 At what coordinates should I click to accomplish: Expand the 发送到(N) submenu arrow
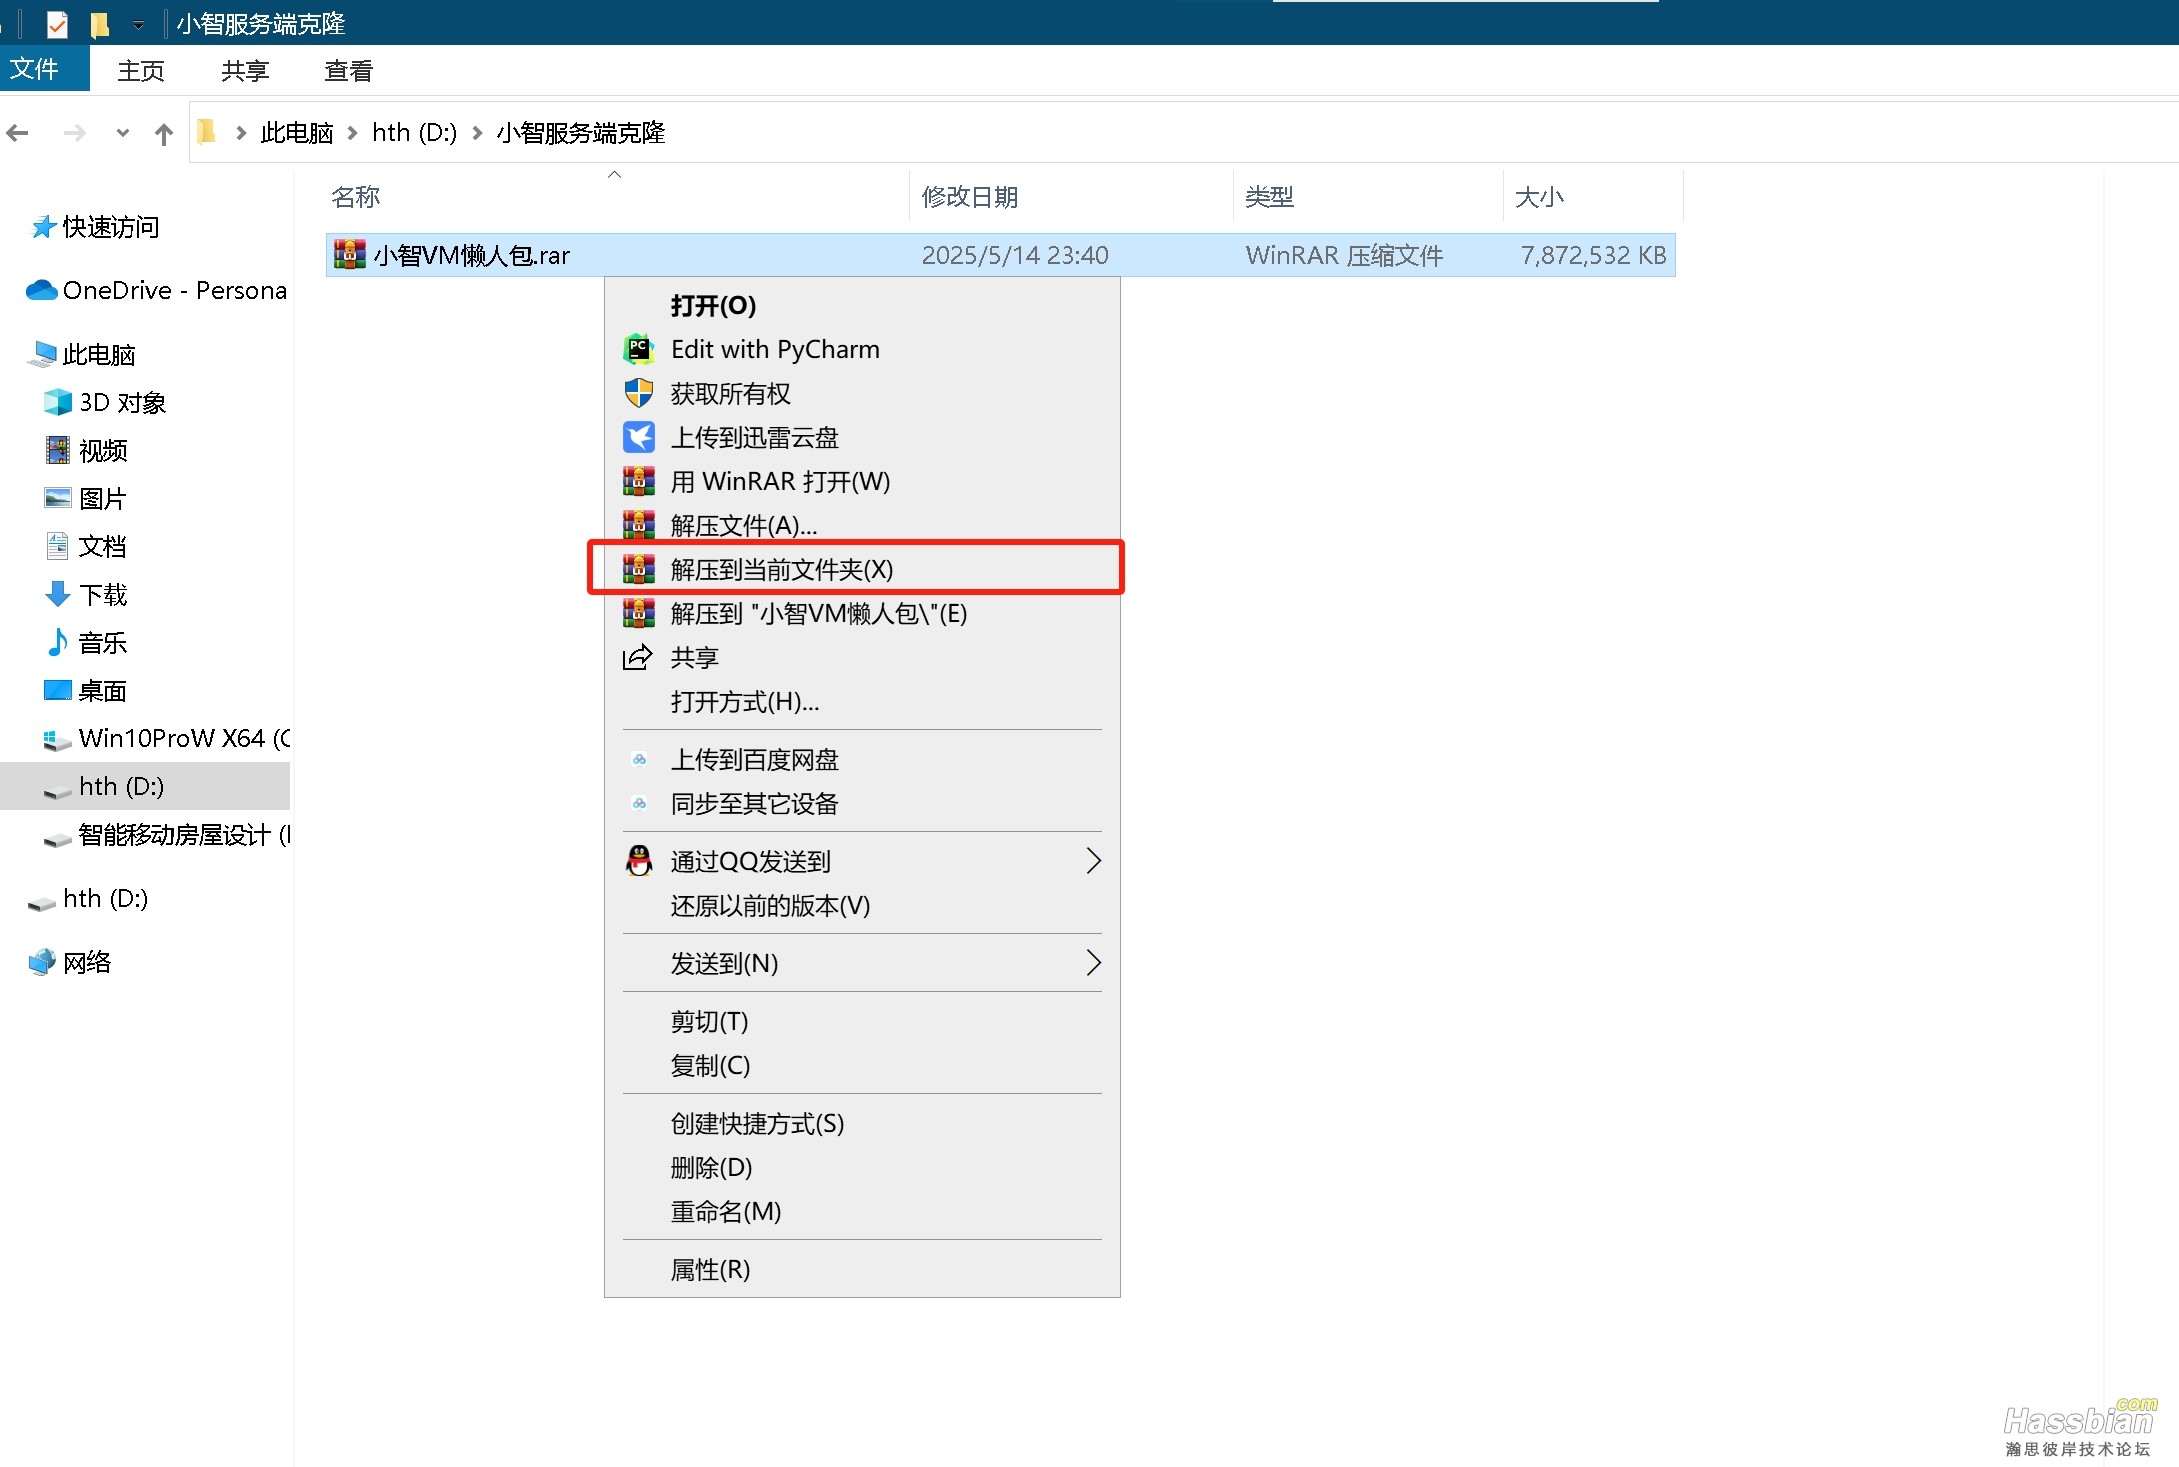point(1093,963)
